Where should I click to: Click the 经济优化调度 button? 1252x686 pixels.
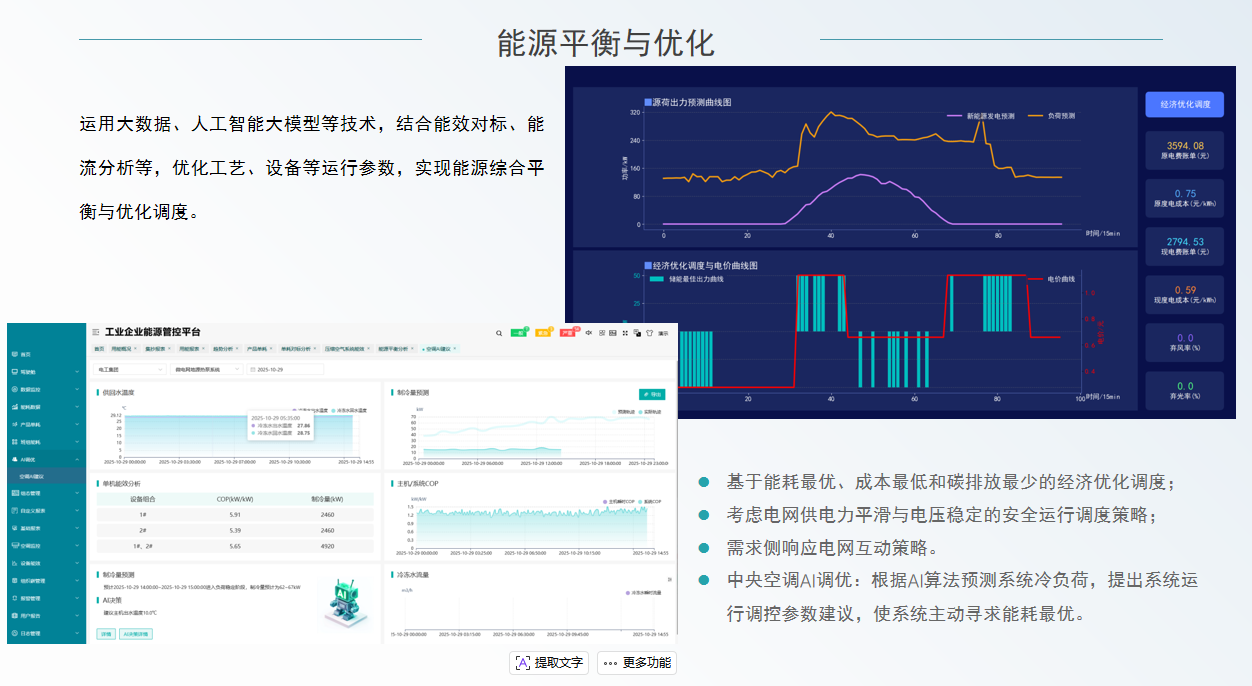click(1184, 104)
